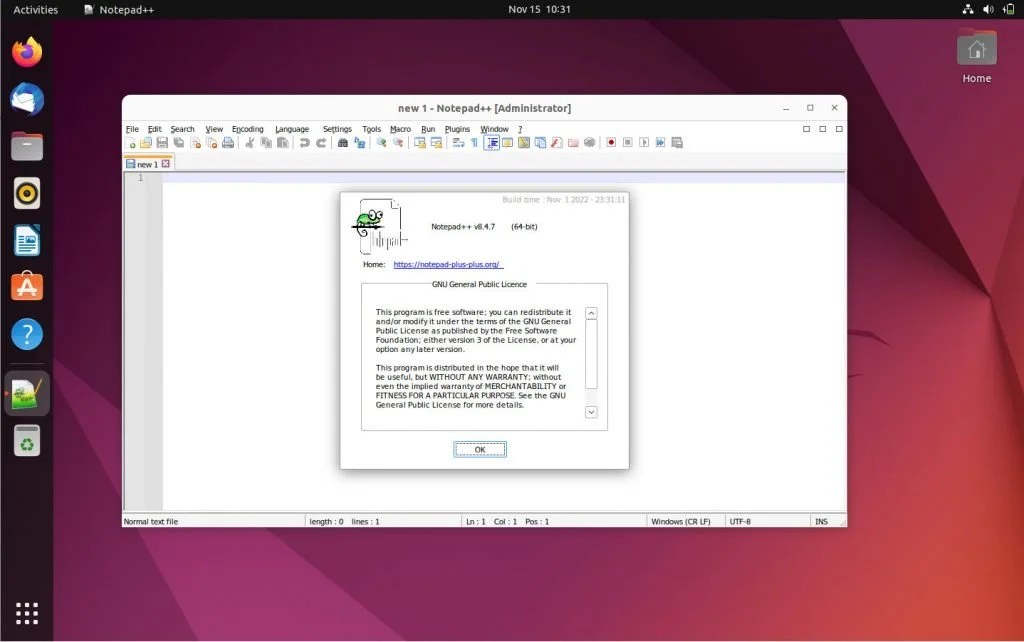Screen dimensions: 1024x642
Task: Click the Save All toolbar icon
Action: (180, 142)
